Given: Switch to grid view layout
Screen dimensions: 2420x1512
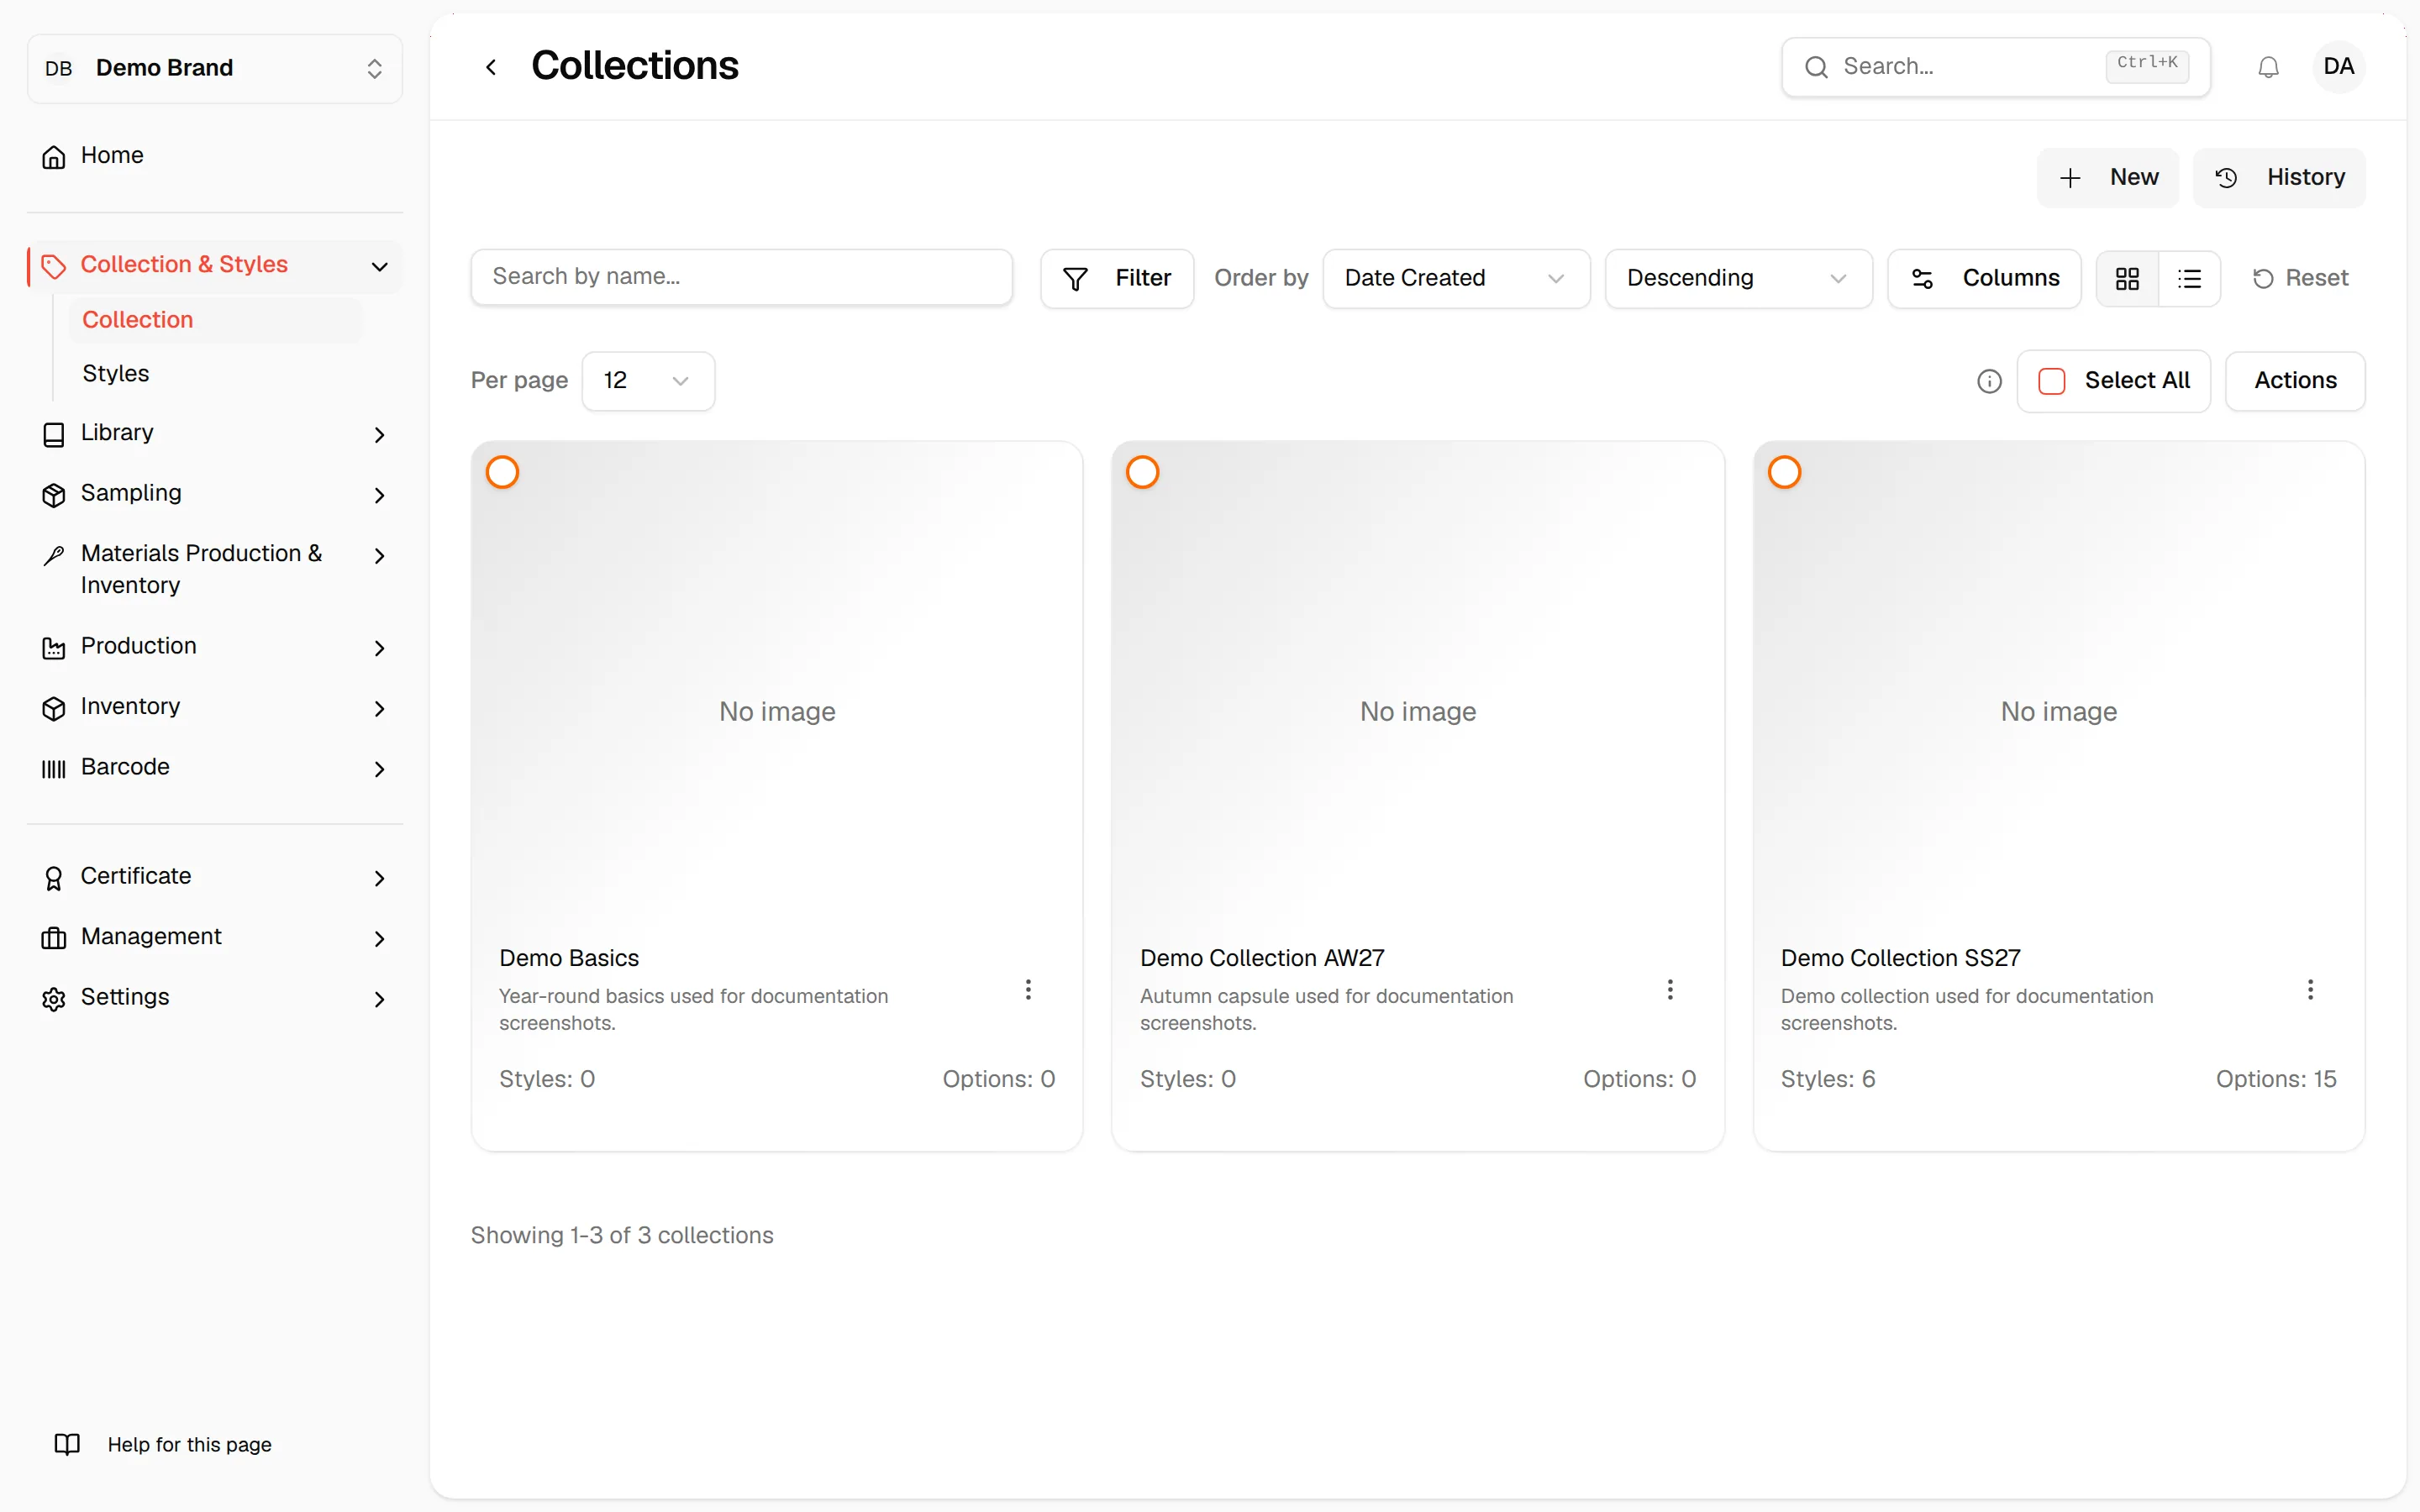Looking at the screenshot, I should coord(2127,278).
